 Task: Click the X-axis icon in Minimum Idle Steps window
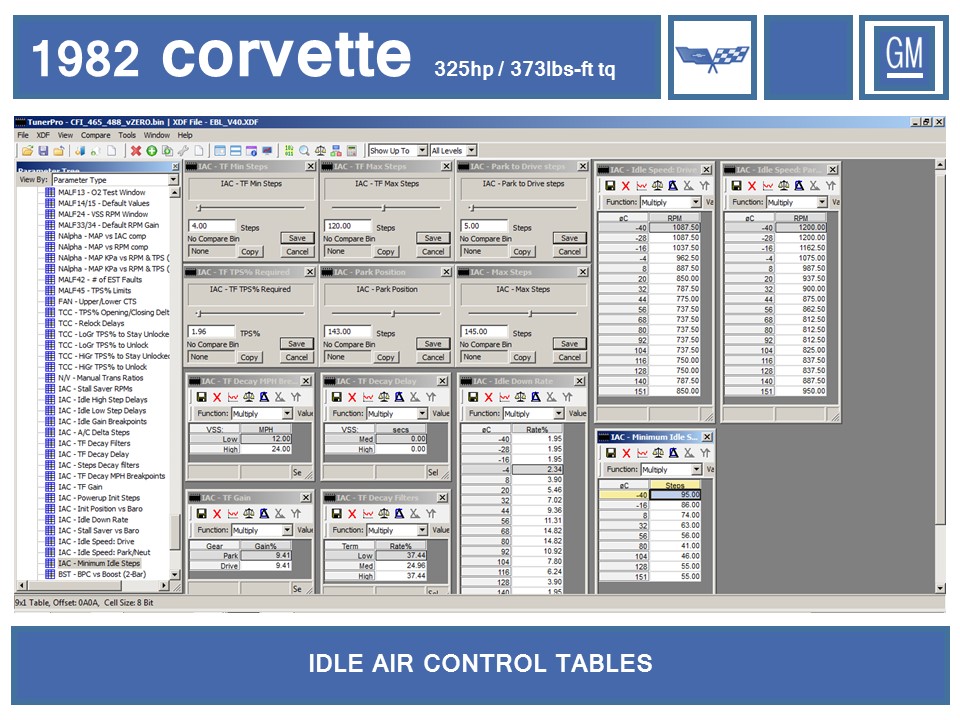(689, 453)
